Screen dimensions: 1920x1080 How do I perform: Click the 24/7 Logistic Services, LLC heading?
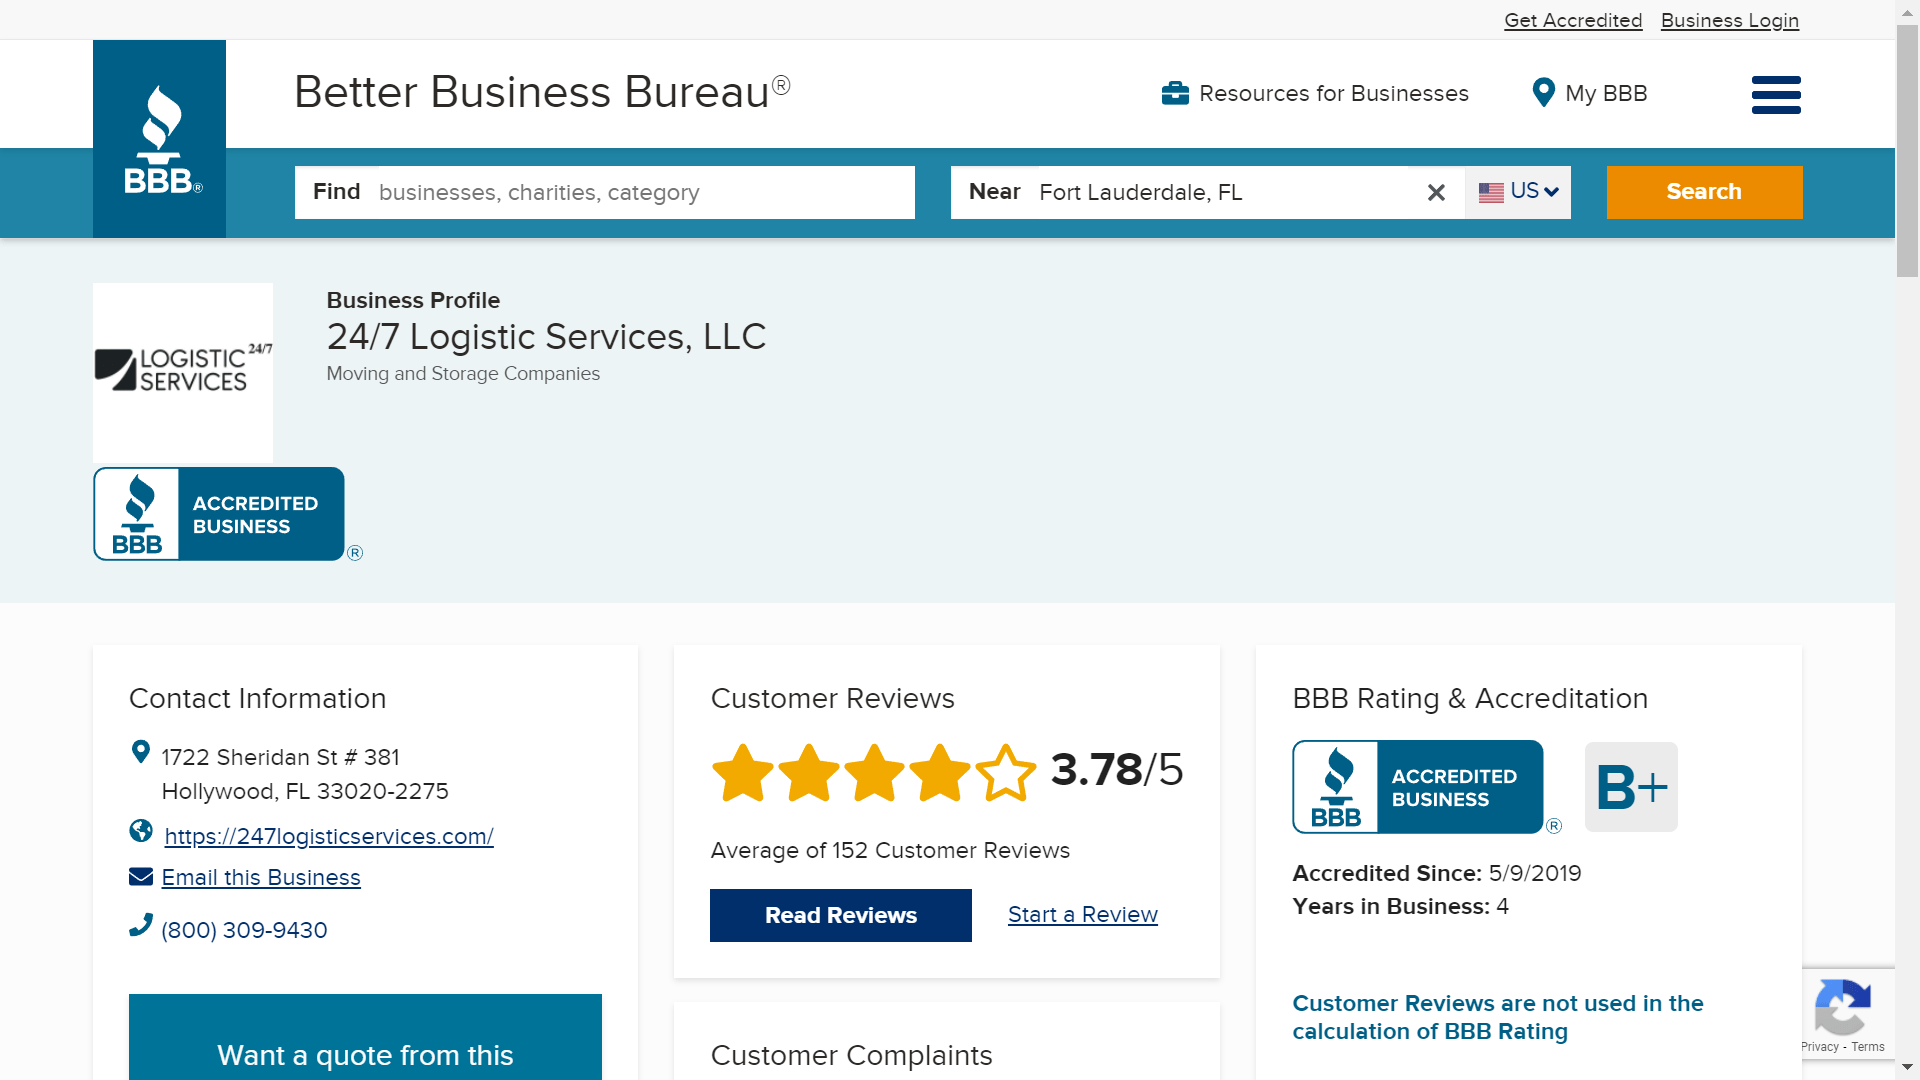tap(546, 337)
